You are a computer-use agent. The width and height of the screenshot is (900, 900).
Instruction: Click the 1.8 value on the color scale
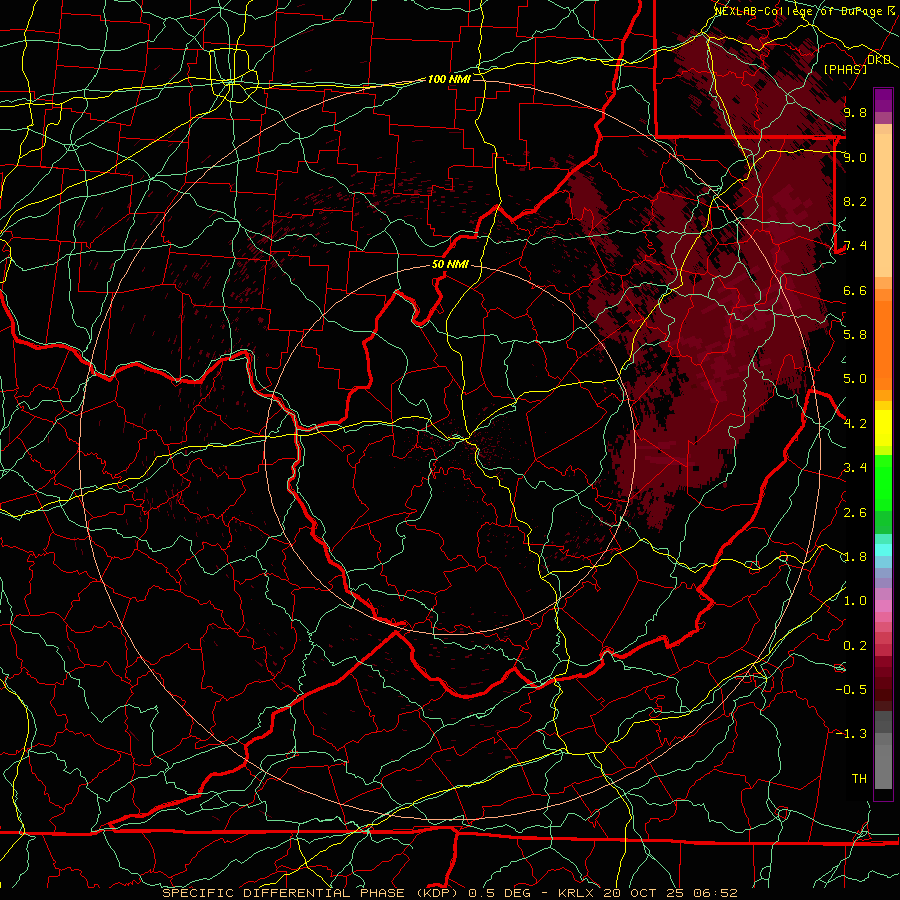pos(855,557)
